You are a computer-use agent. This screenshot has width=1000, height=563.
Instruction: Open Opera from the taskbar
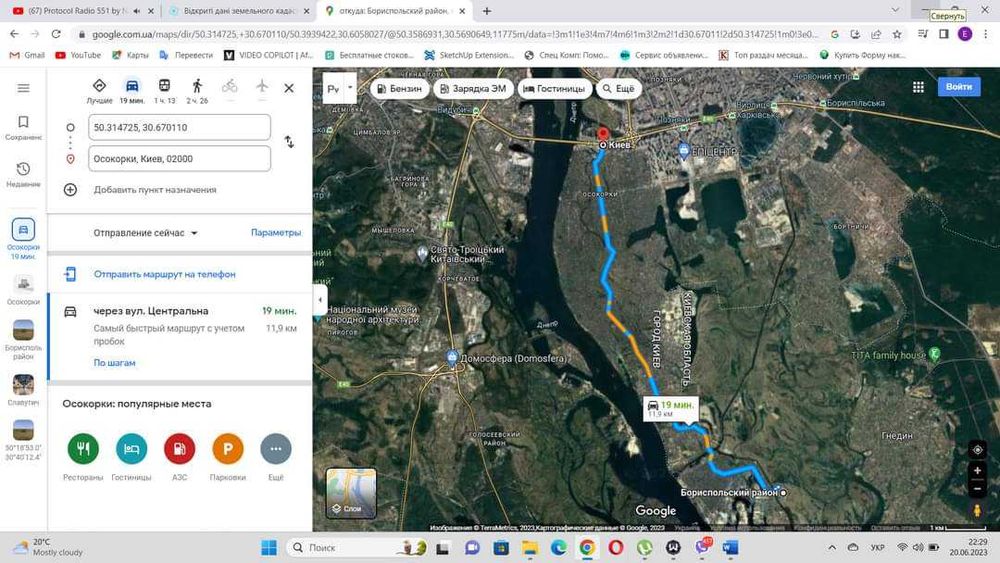615,548
